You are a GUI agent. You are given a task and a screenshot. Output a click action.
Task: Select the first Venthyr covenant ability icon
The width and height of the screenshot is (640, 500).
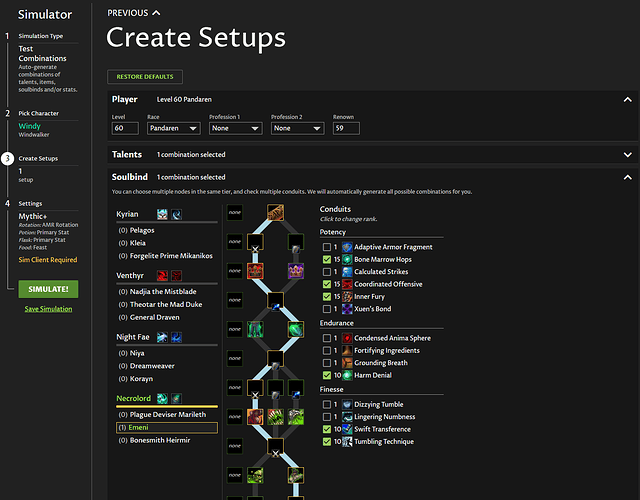[162, 276]
